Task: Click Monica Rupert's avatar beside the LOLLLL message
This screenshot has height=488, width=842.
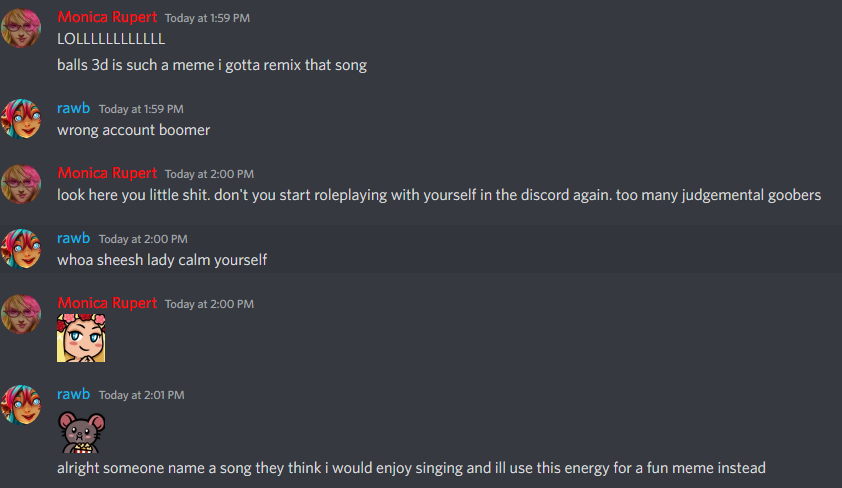Action: (21, 28)
